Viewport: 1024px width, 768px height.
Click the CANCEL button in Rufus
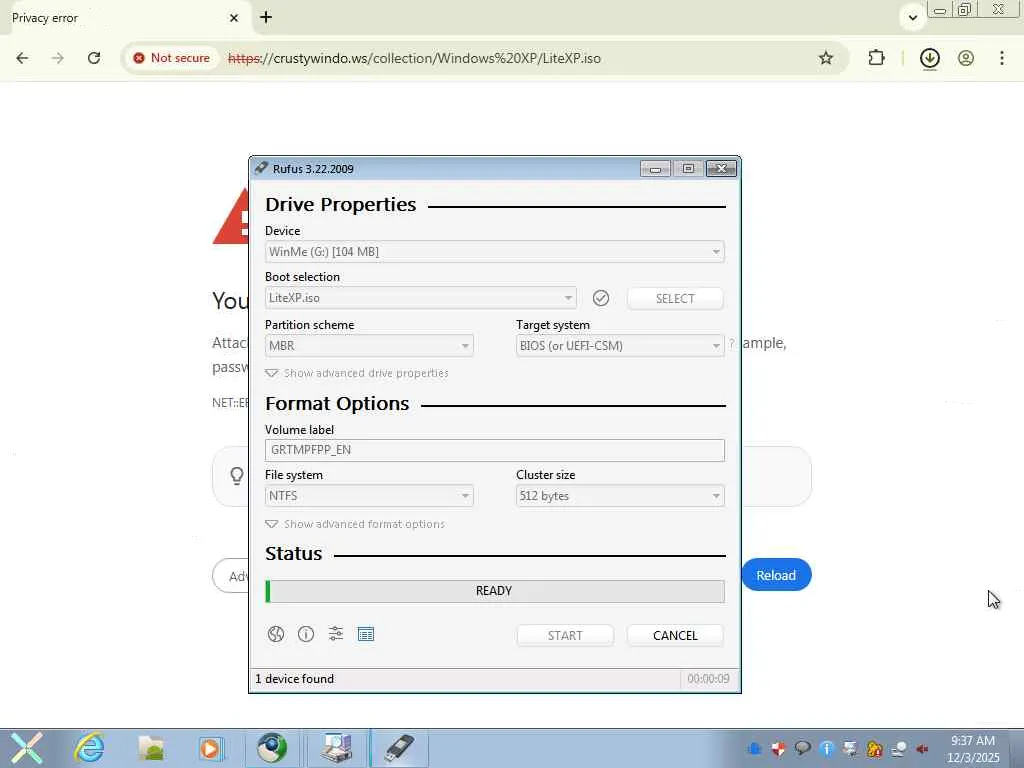click(x=675, y=635)
